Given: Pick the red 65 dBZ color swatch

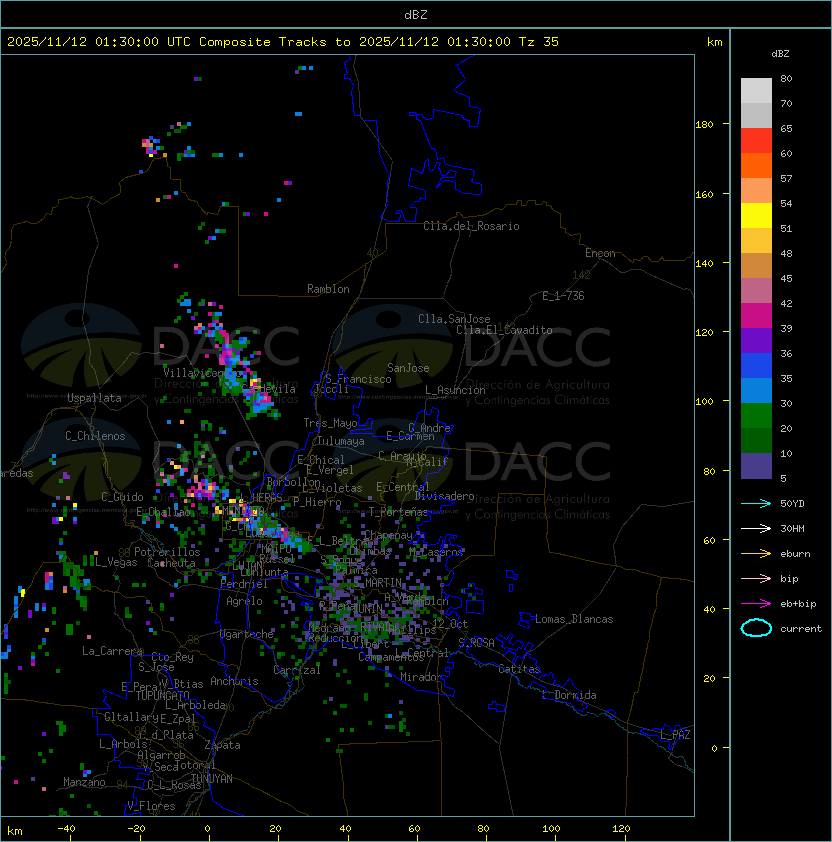Looking at the screenshot, I should [x=756, y=141].
